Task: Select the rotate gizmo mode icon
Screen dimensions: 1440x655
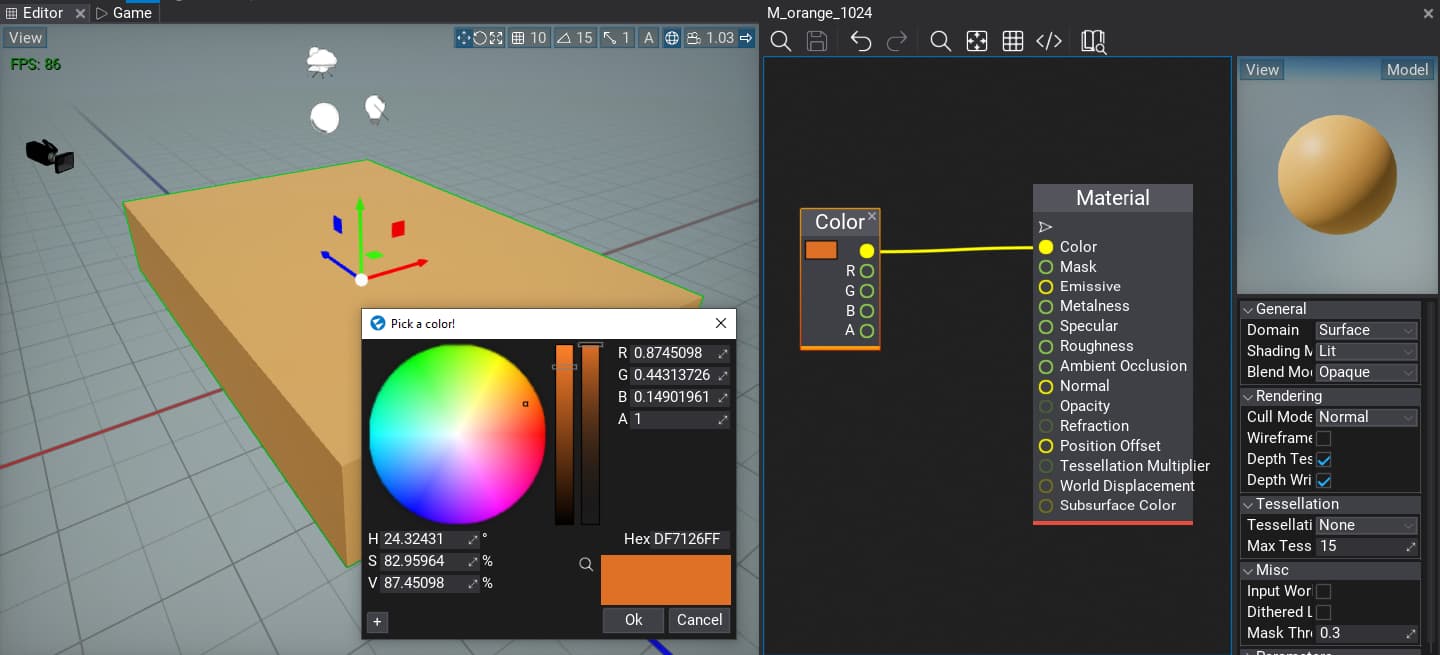Action: (x=480, y=38)
